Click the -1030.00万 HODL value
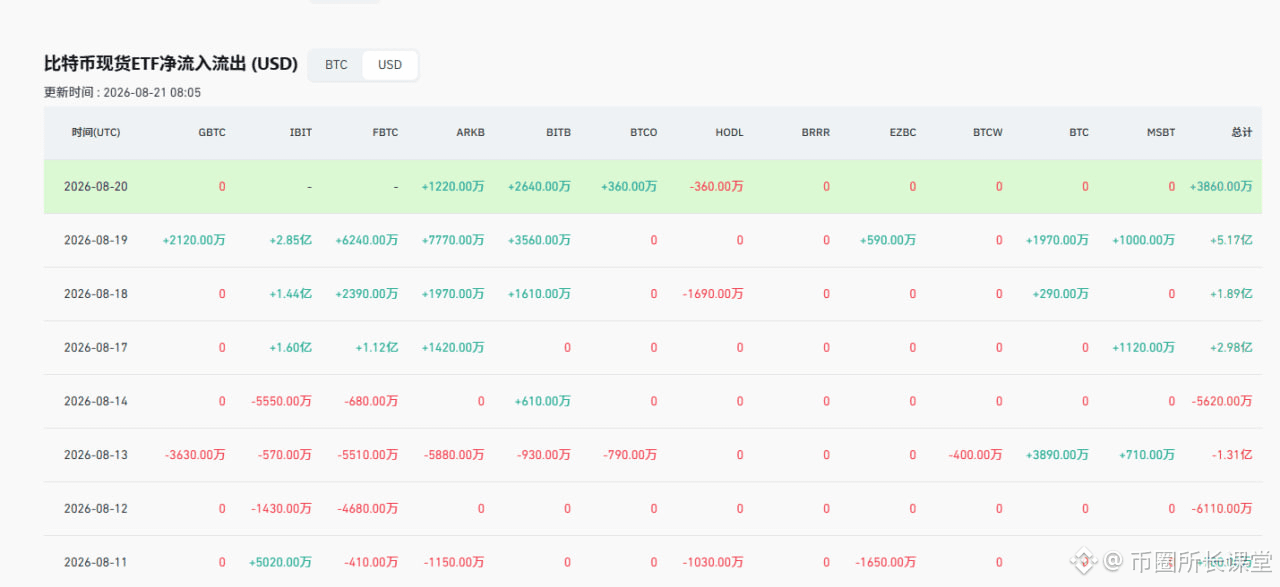The width and height of the screenshot is (1280, 587). point(714,563)
